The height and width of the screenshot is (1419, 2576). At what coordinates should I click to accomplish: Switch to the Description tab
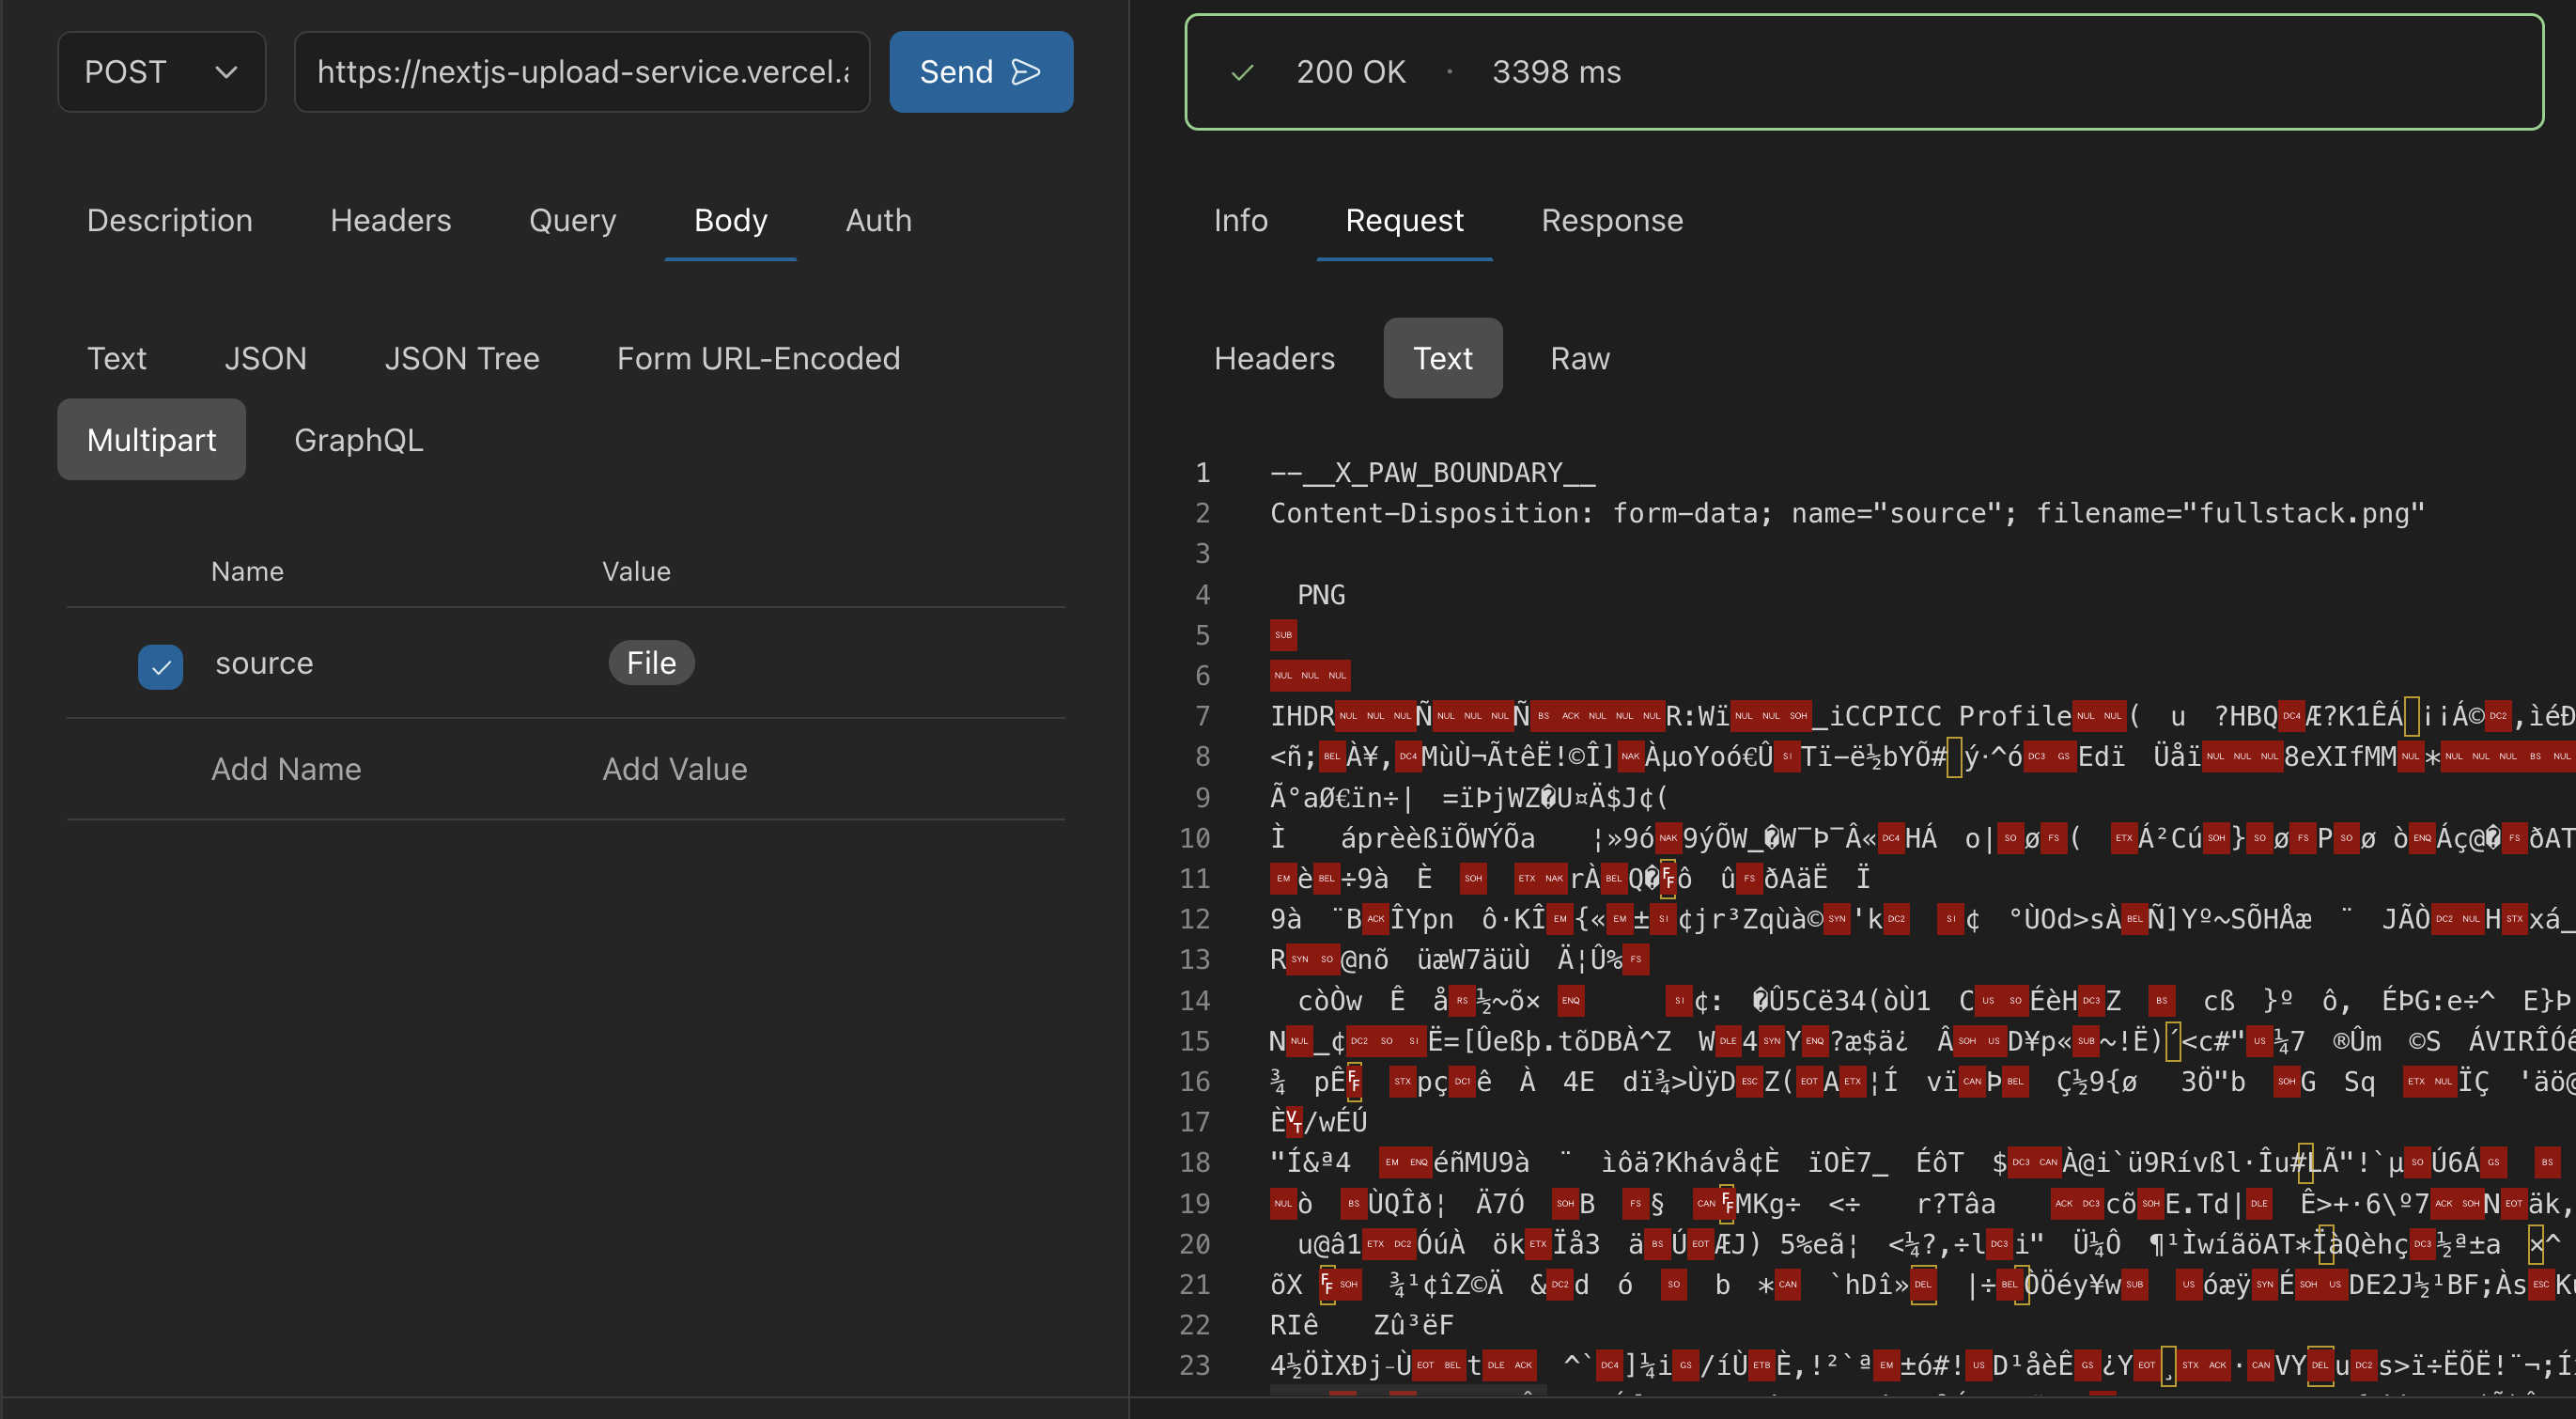pos(170,220)
